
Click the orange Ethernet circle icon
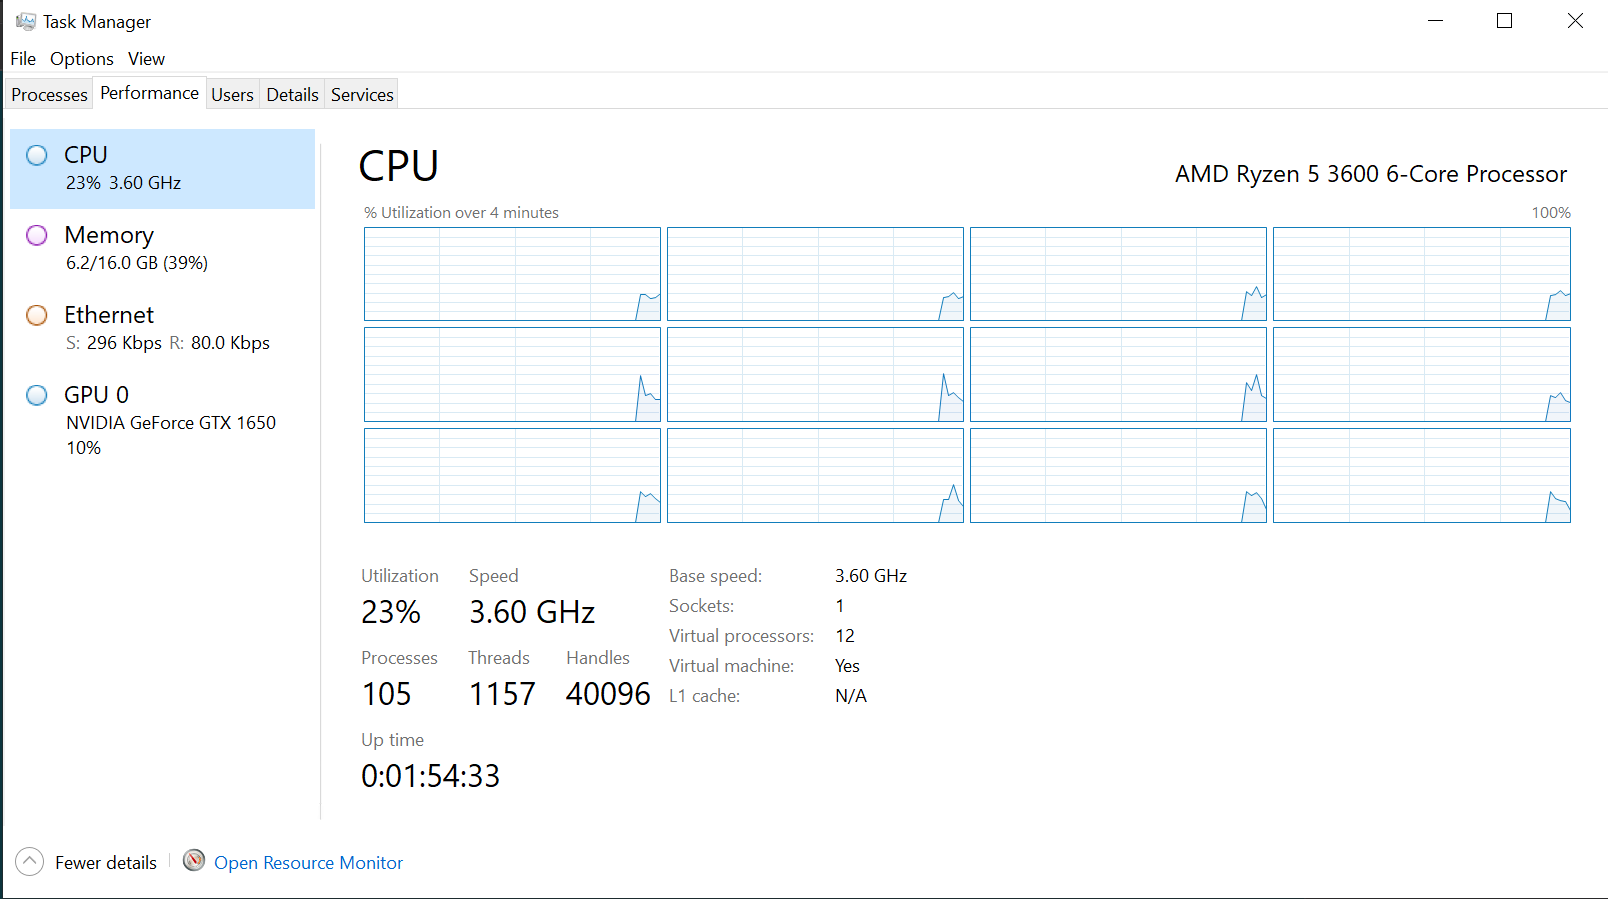37,315
